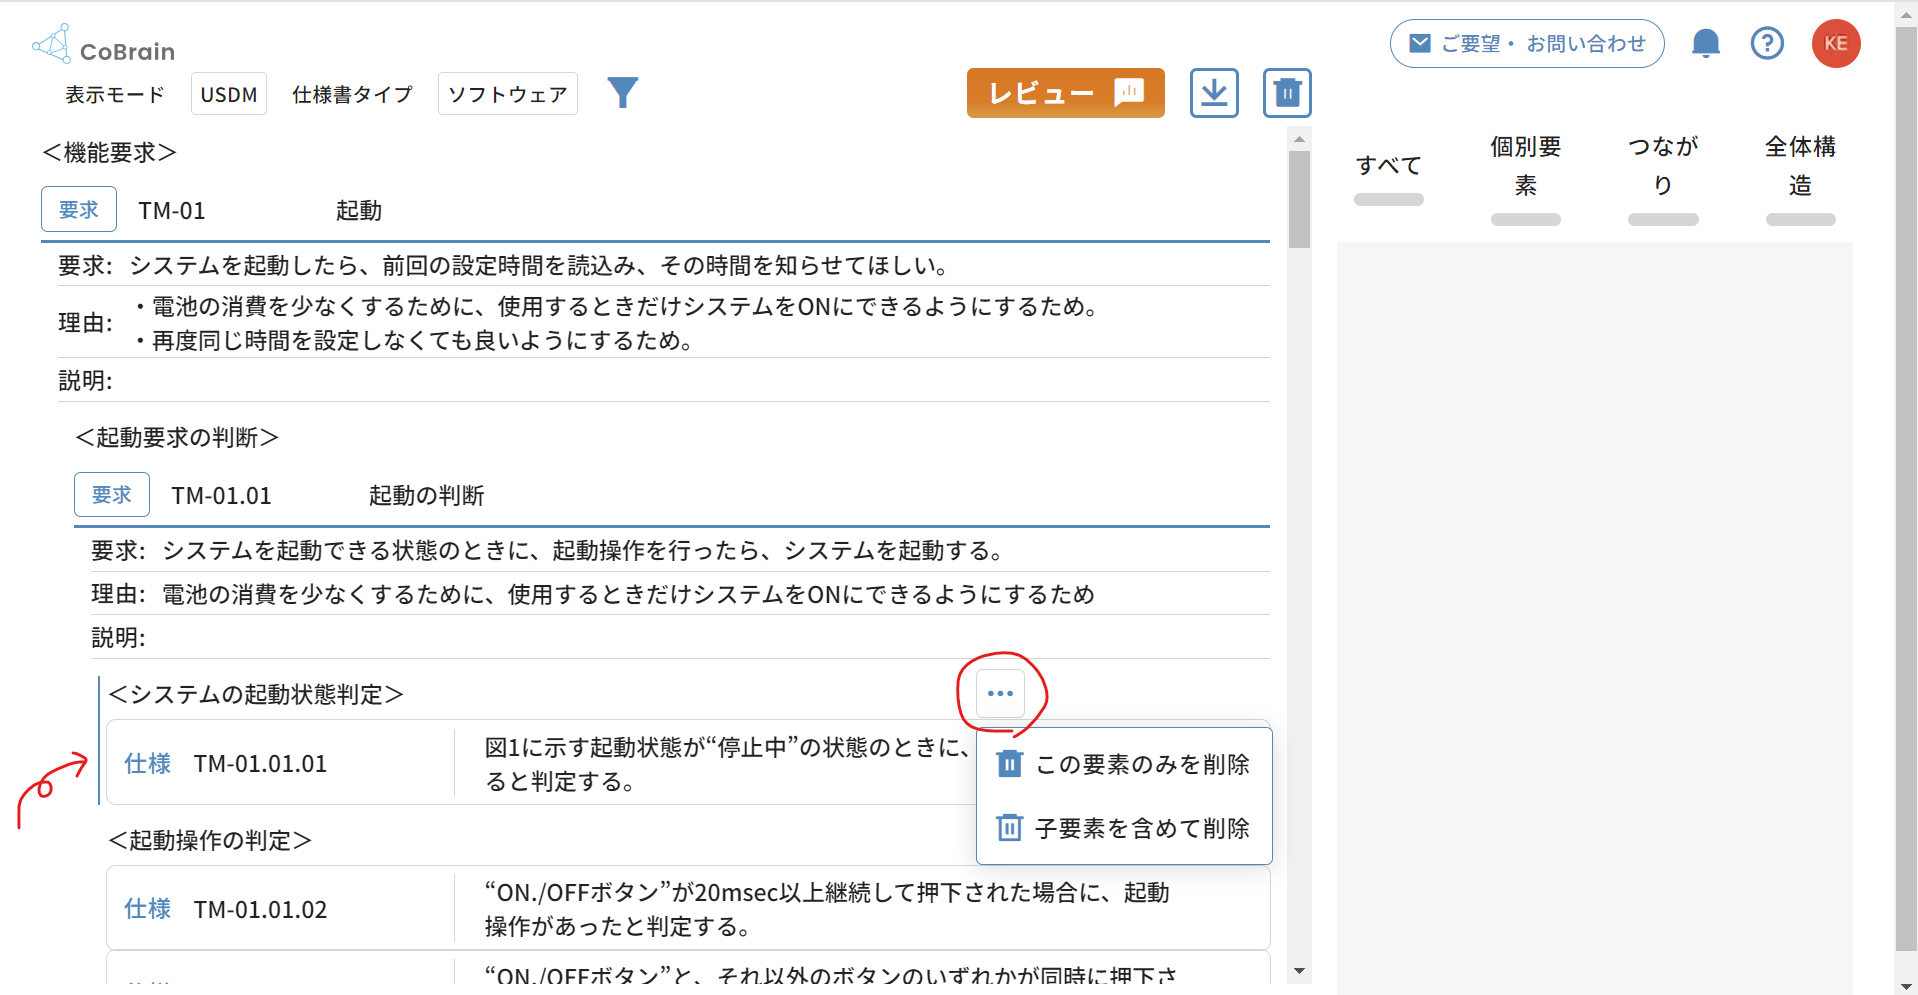Click the CoBrain logo
The width and height of the screenshot is (1918, 995).
click(103, 45)
